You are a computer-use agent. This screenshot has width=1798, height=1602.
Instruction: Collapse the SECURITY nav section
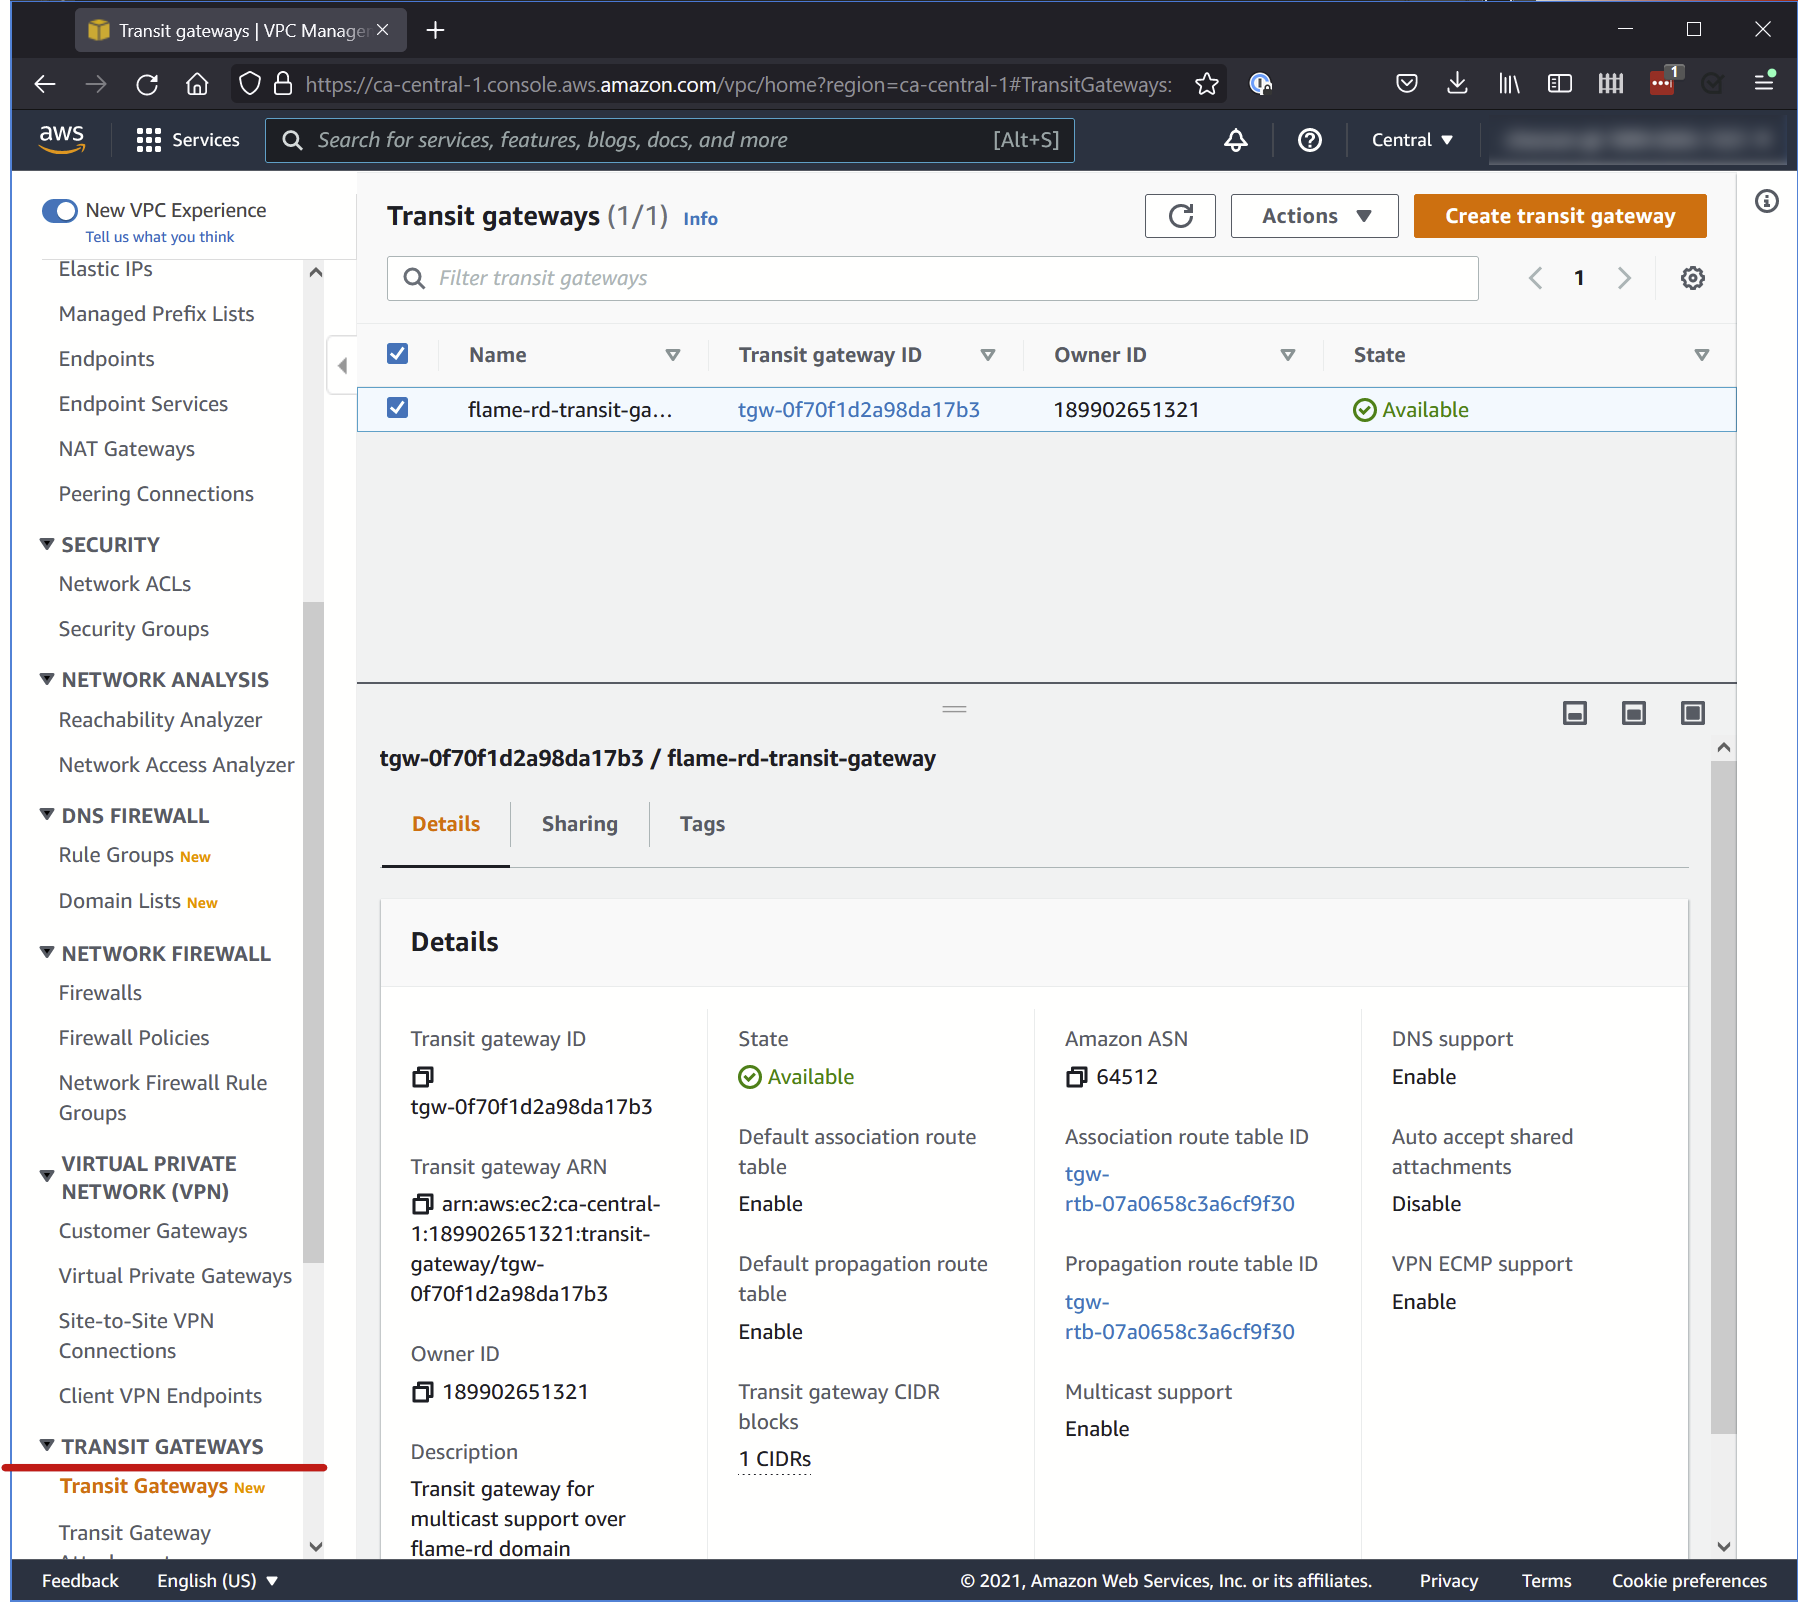[x=47, y=544]
